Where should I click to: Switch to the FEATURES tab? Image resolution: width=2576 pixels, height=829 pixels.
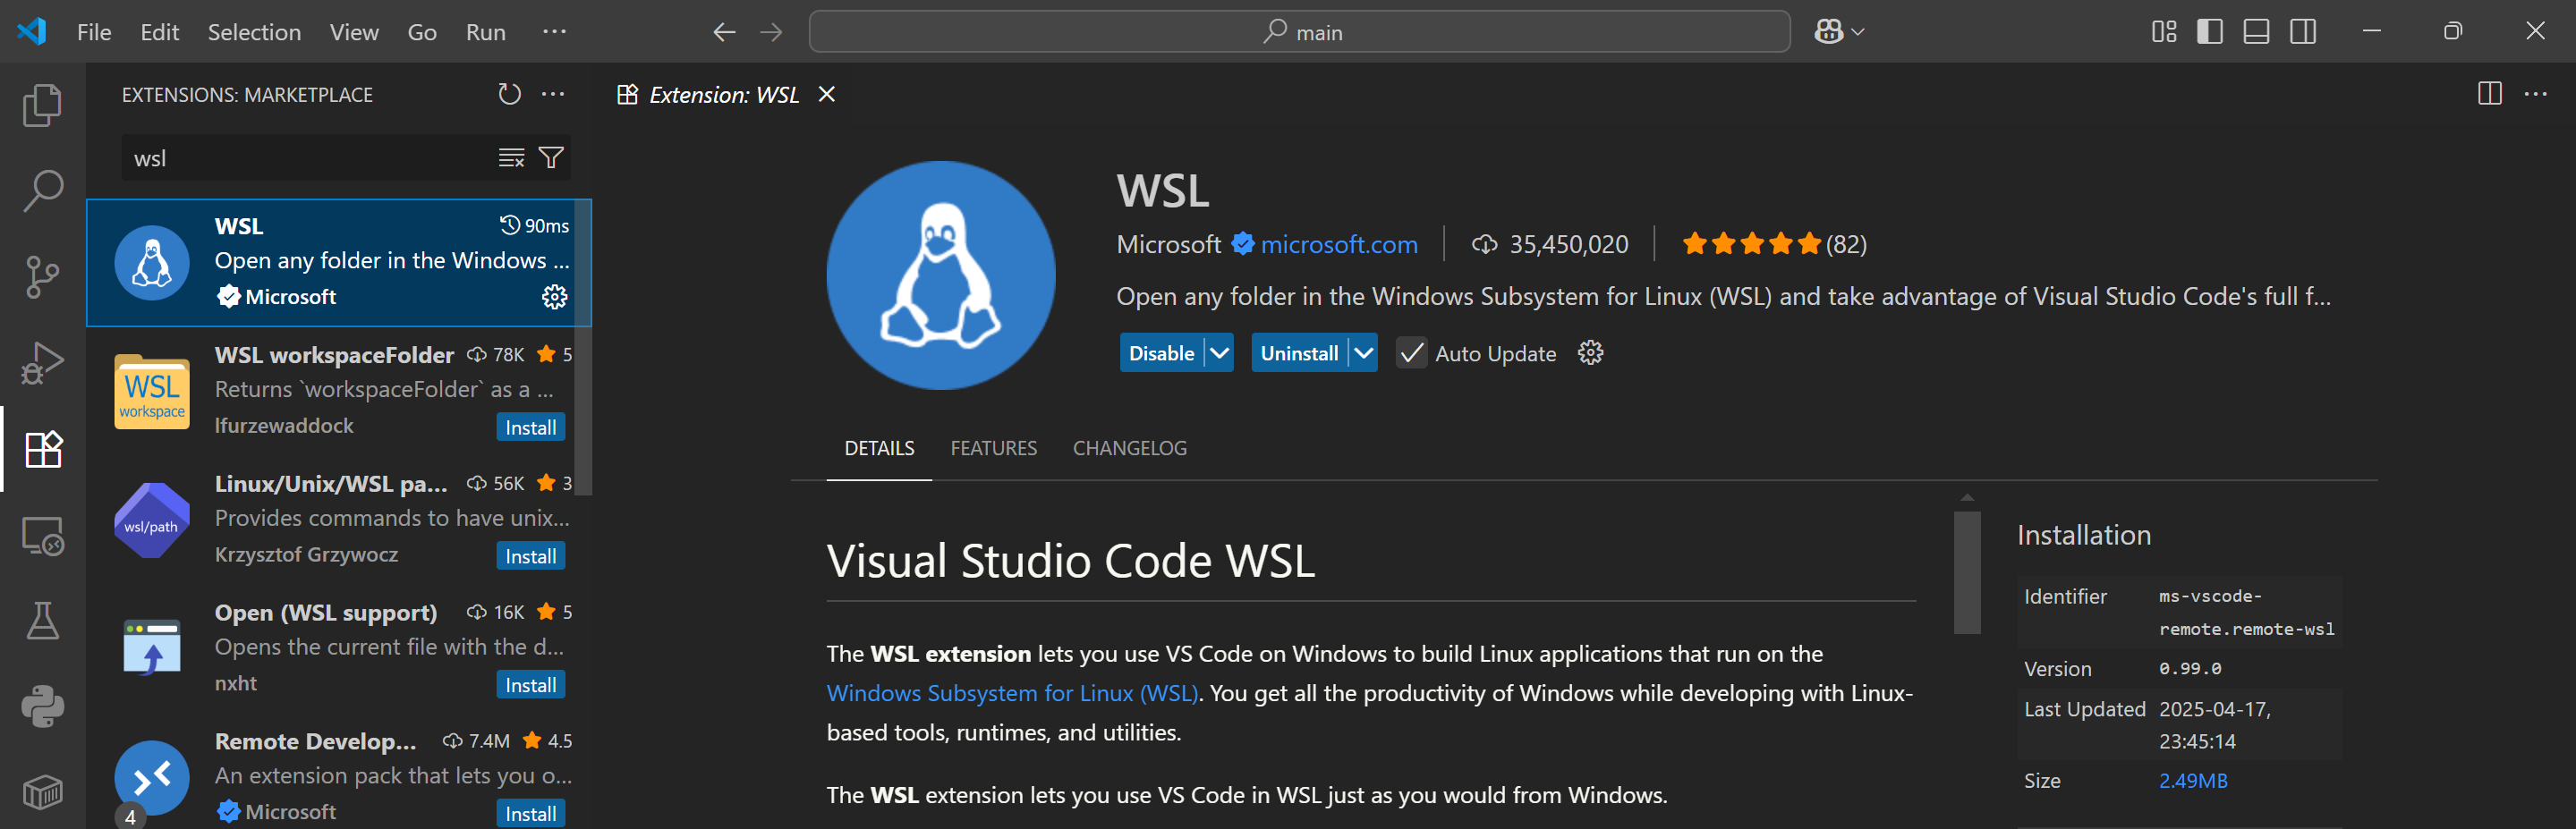pyautogui.click(x=993, y=448)
